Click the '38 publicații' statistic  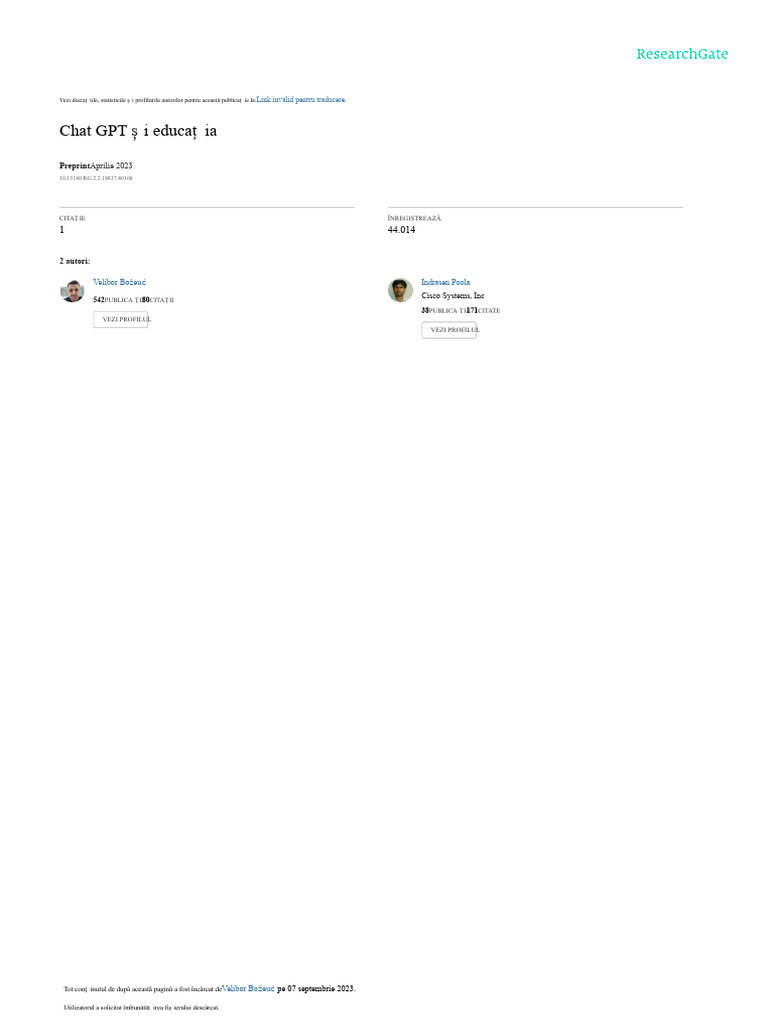443,310
